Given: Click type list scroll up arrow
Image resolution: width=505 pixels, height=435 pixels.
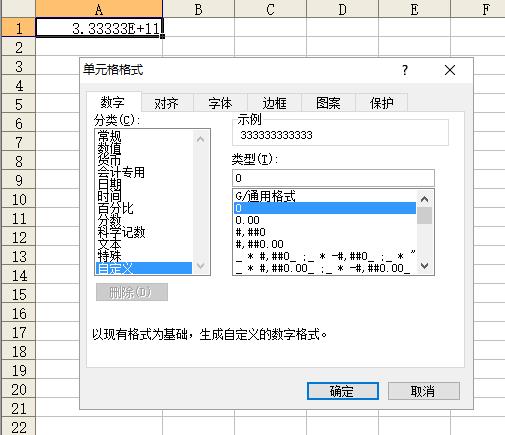Looking at the screenshot, I should 425,199.
